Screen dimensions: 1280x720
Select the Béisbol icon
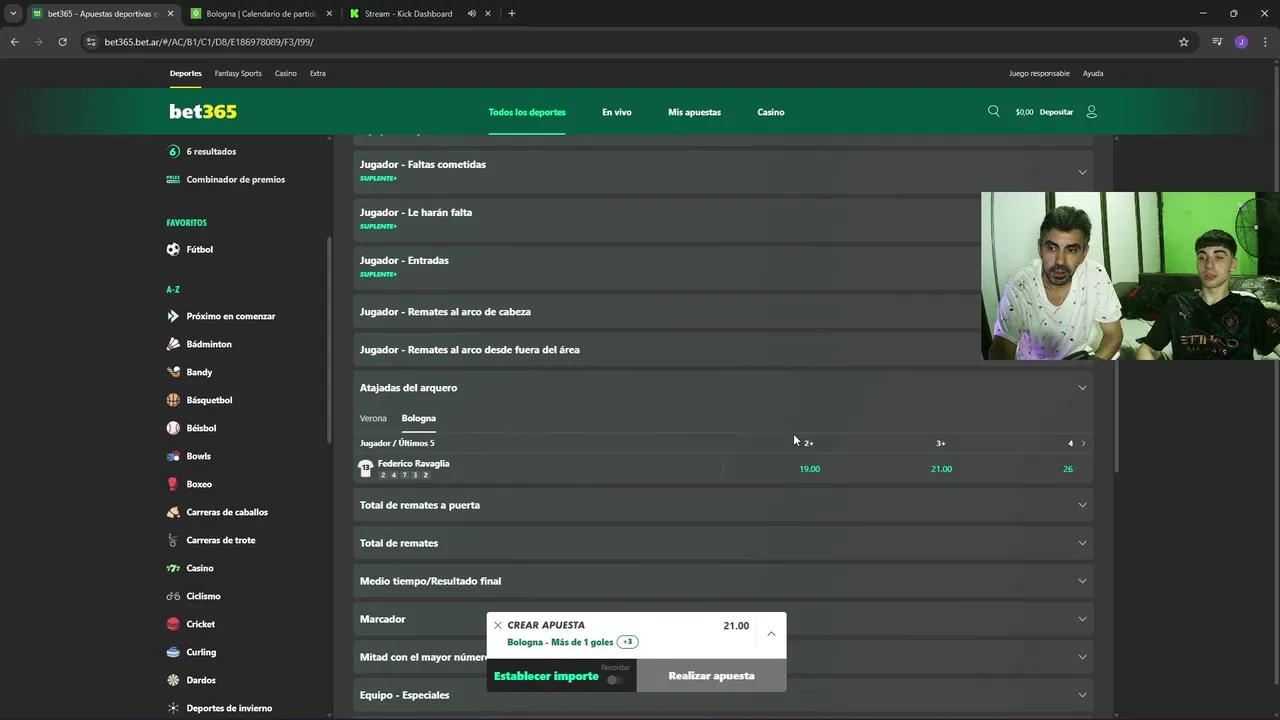point(173,428)
